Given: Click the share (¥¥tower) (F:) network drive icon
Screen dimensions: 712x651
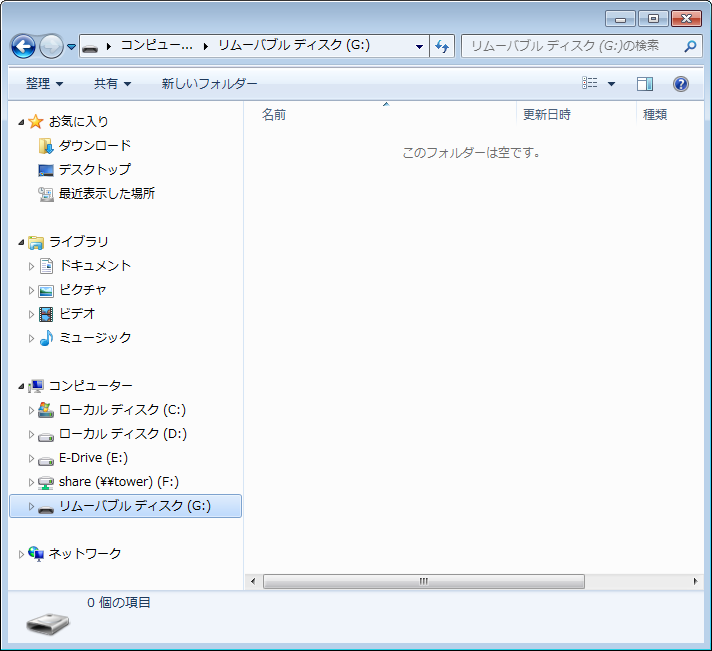Looking at the screenshot, I should (46, 483).
